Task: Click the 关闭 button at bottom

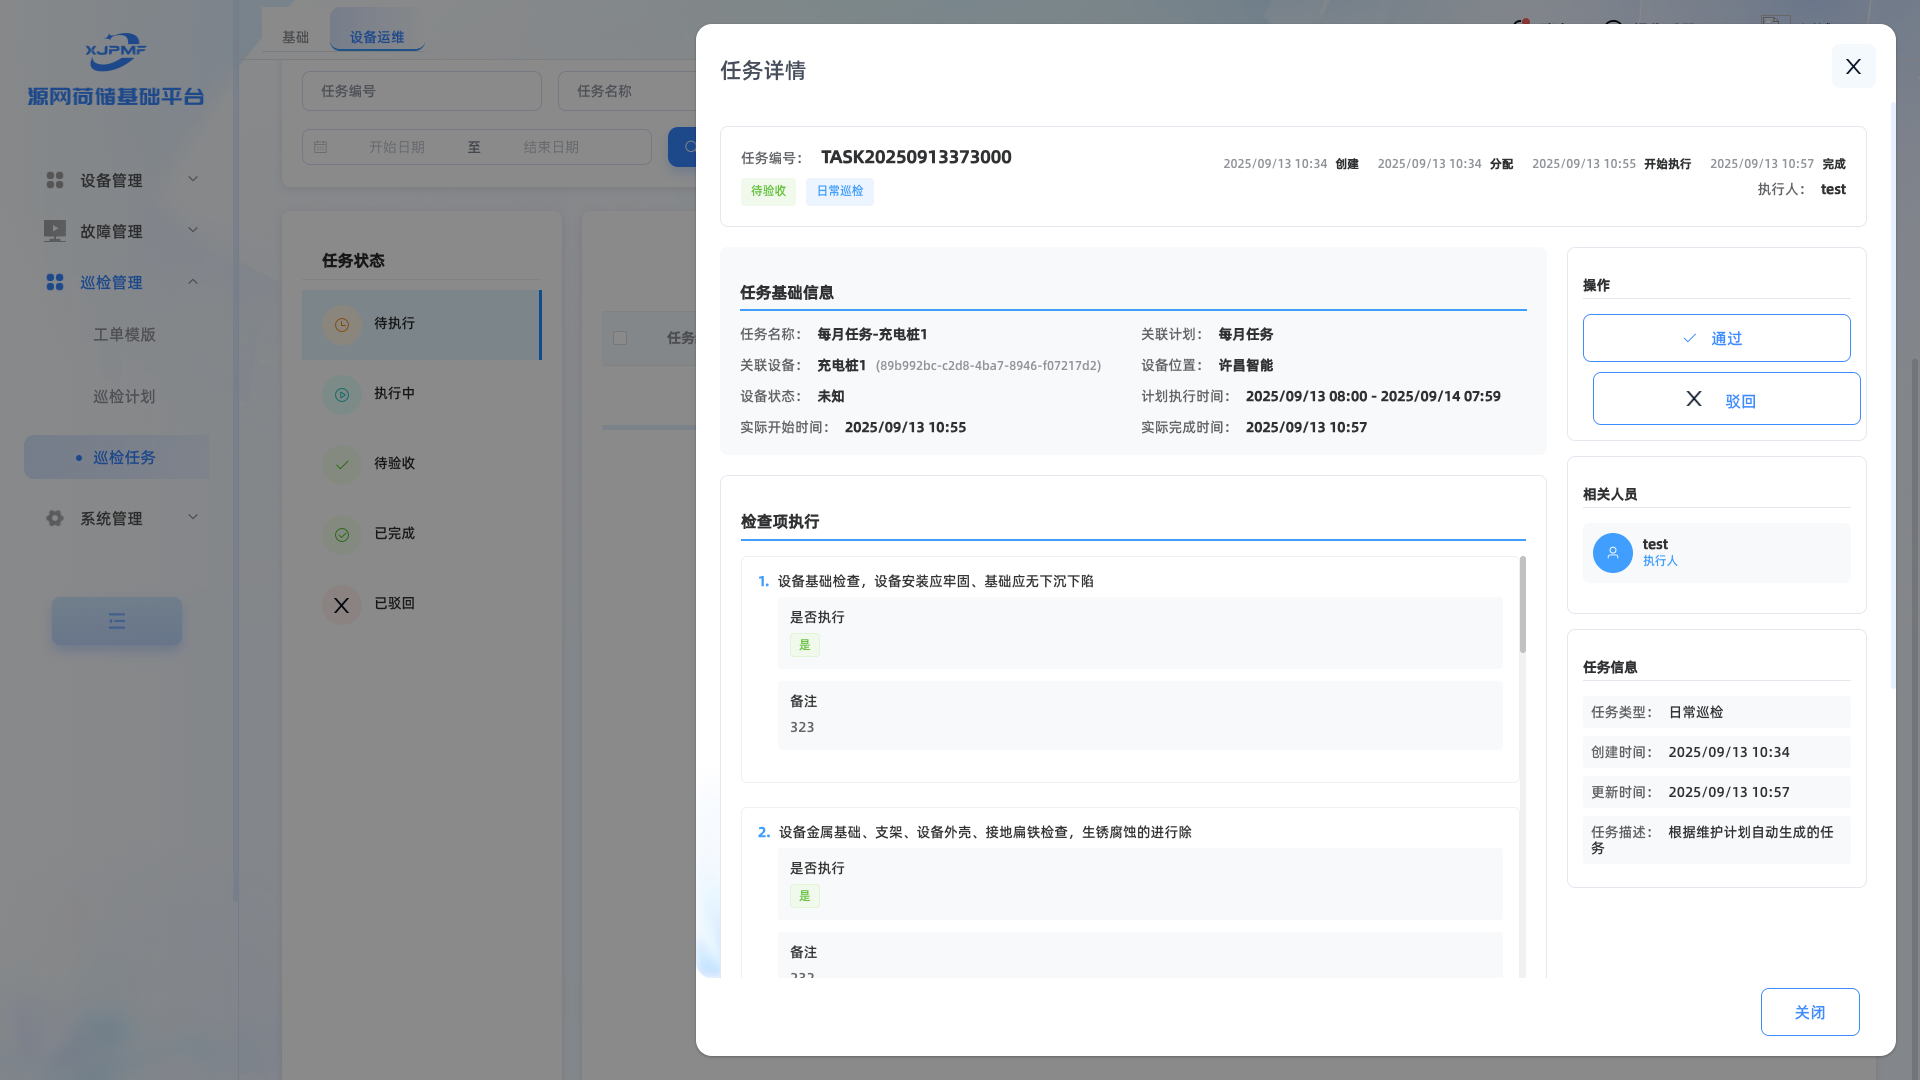Action: tap(1809, 1012)
